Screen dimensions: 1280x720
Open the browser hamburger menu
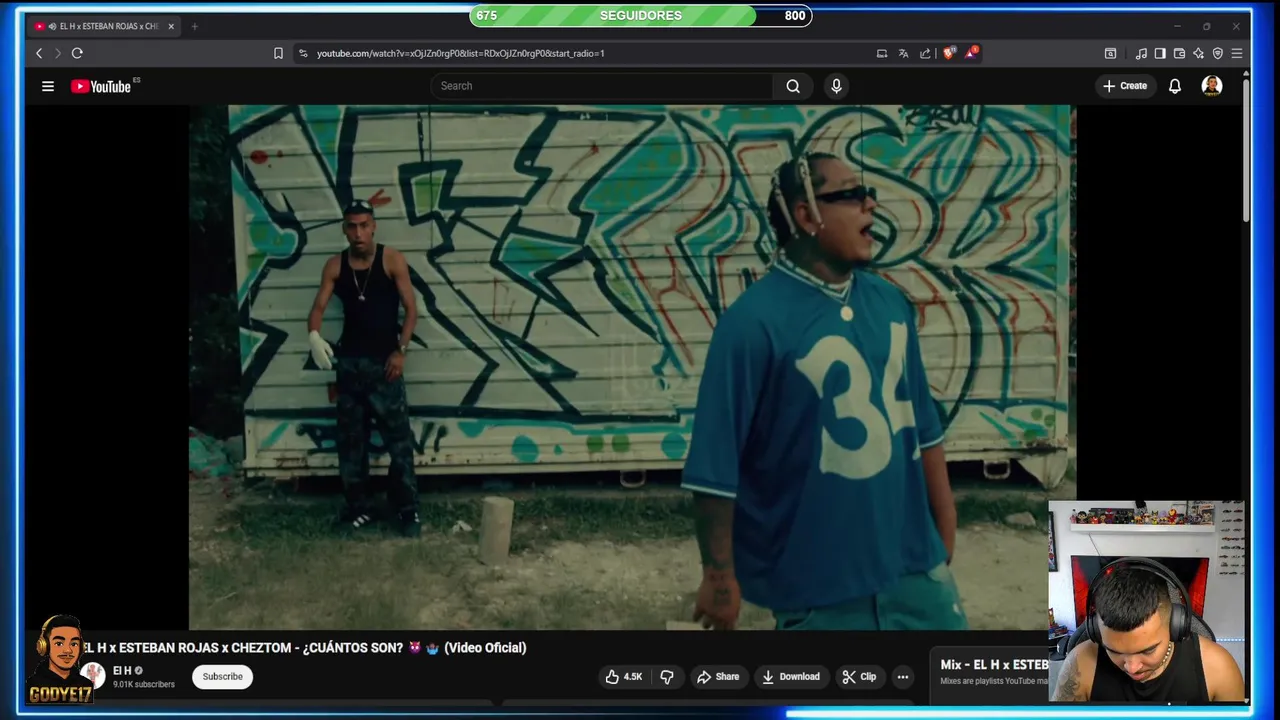click(x=1237, y=53)
